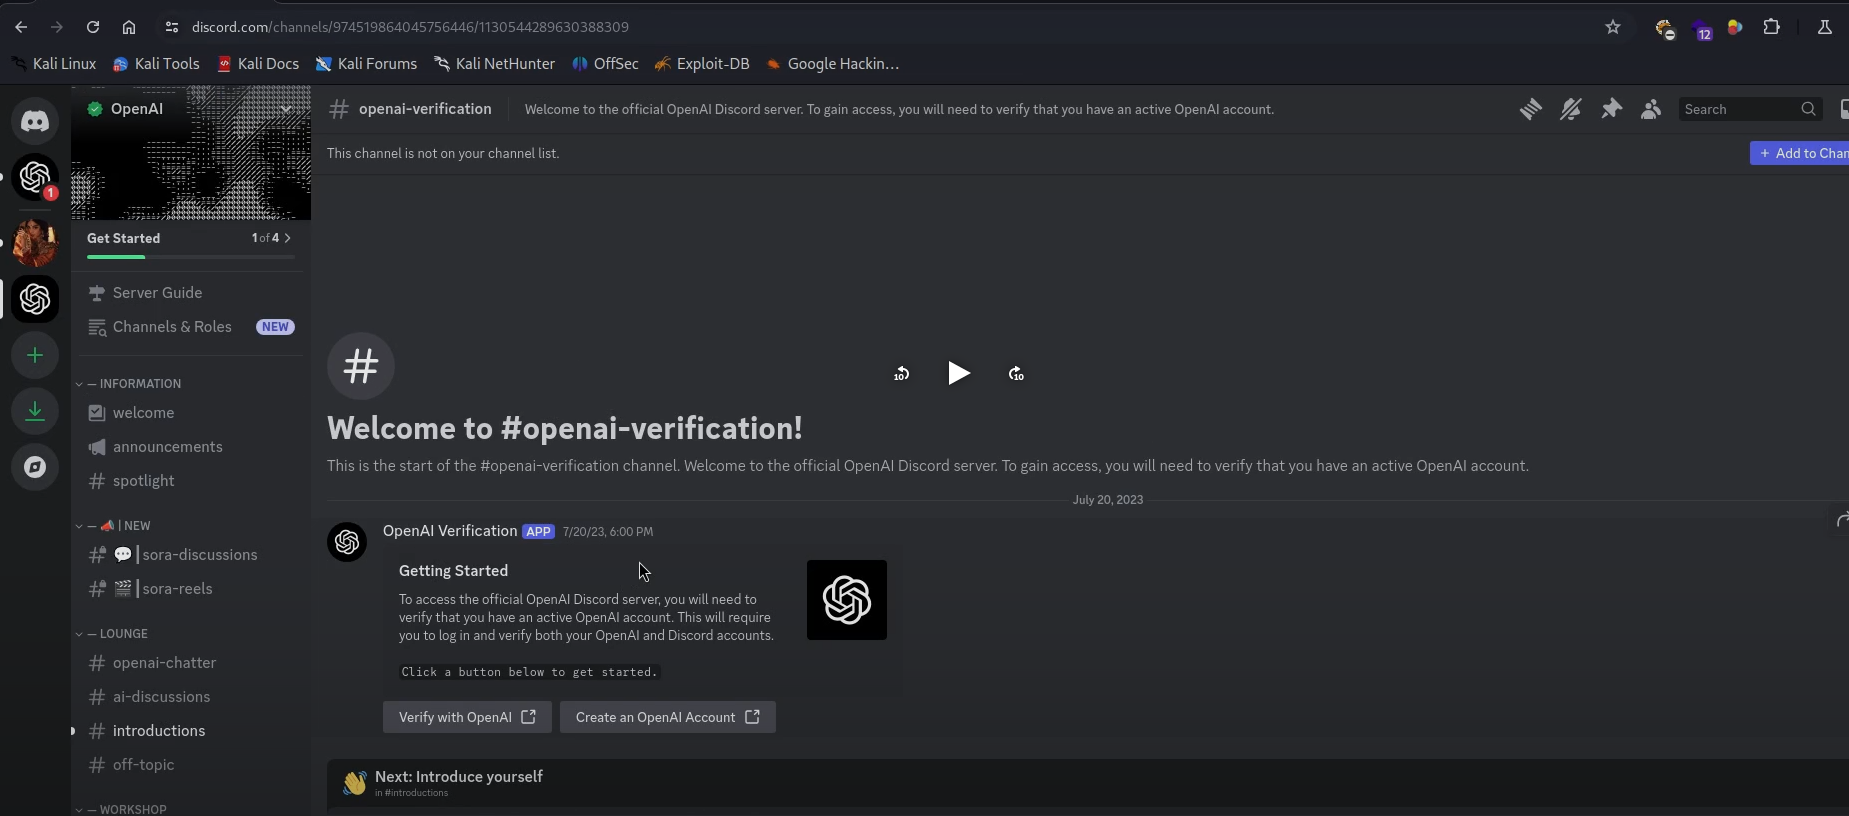Click Create an OpenAI Account button
Viewport: 1849px width, 816px height.
[668, 717]
